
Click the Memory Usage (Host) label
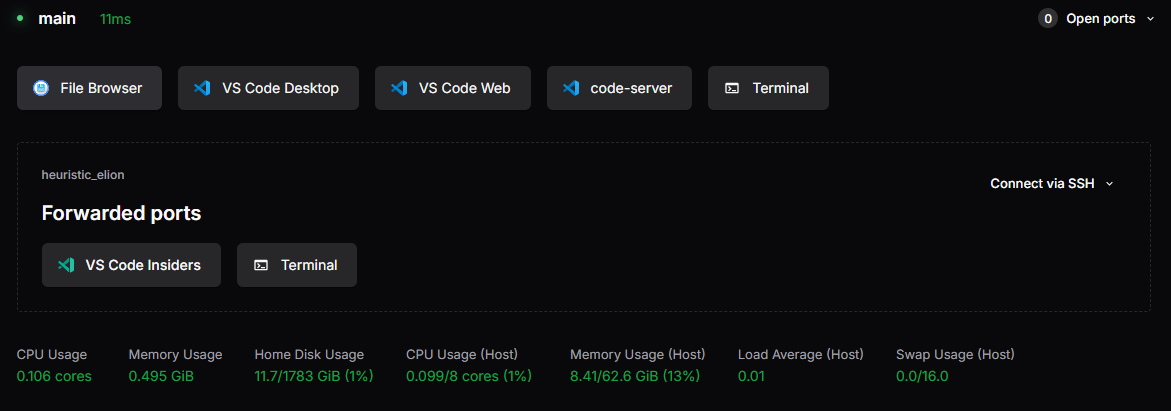pos(637,354)
